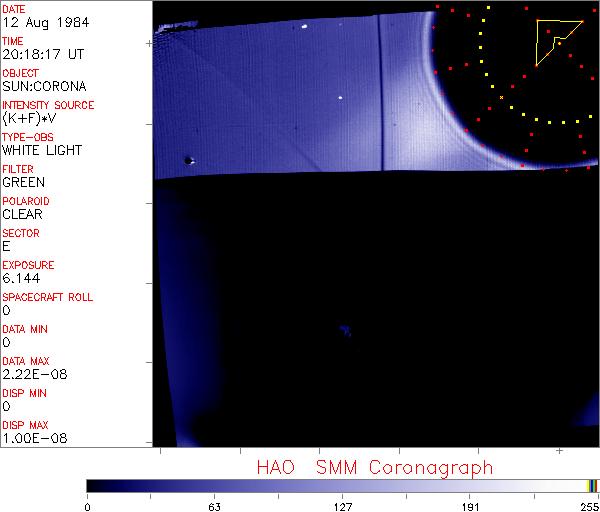This screenshot has width=600, height=512.
Task: Click the dark circular blemish in the corona image
Action: coord(188,159)
